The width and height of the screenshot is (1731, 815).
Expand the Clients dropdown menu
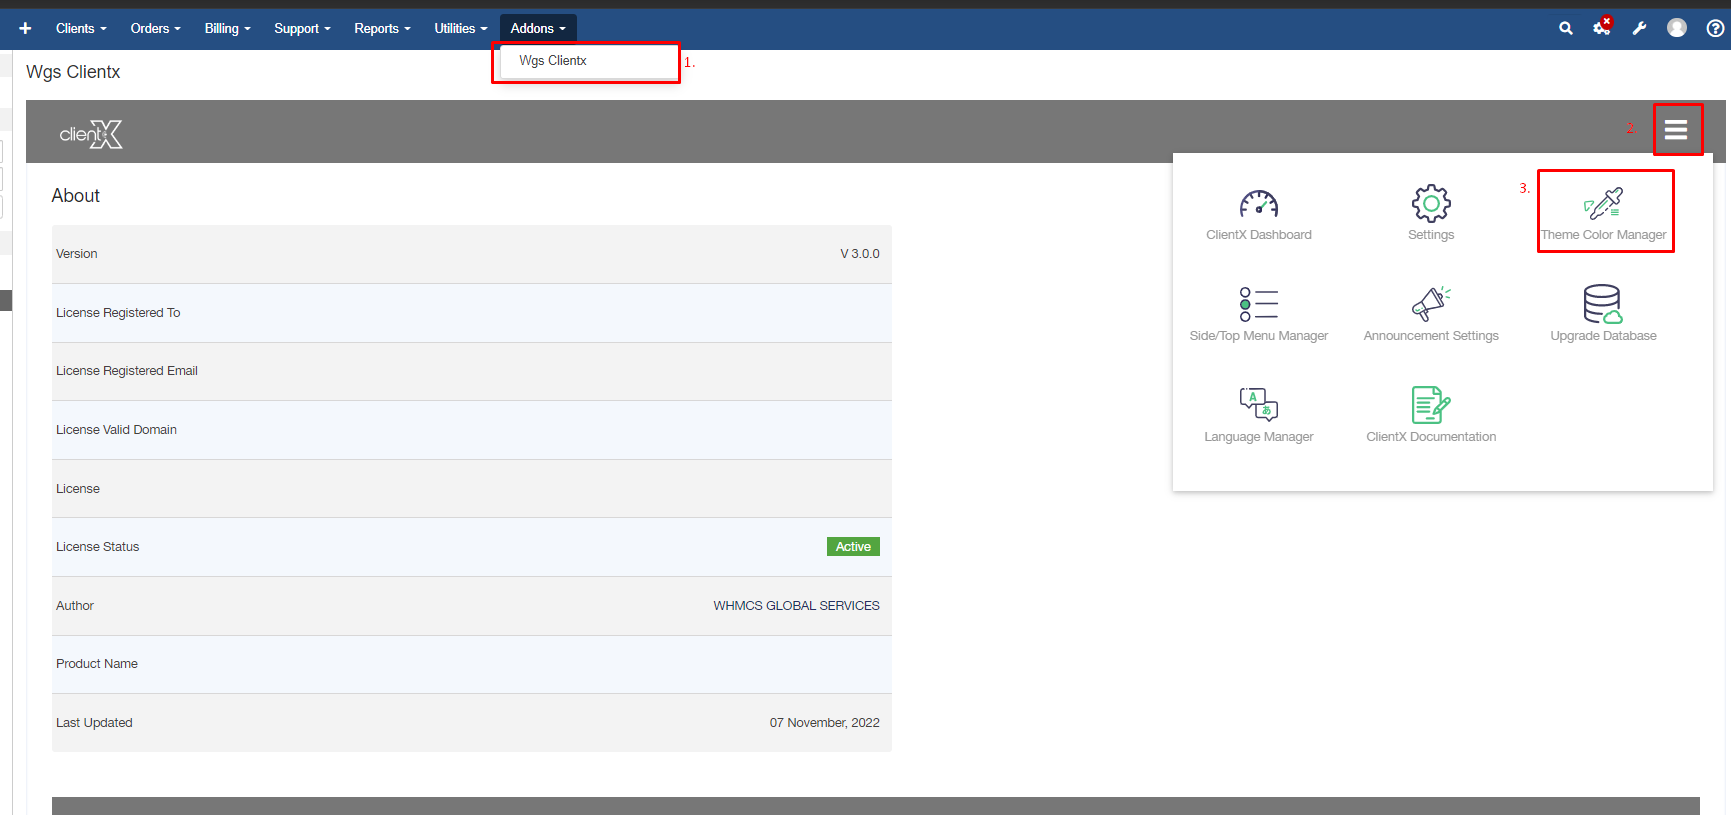(x=81, y=28)
